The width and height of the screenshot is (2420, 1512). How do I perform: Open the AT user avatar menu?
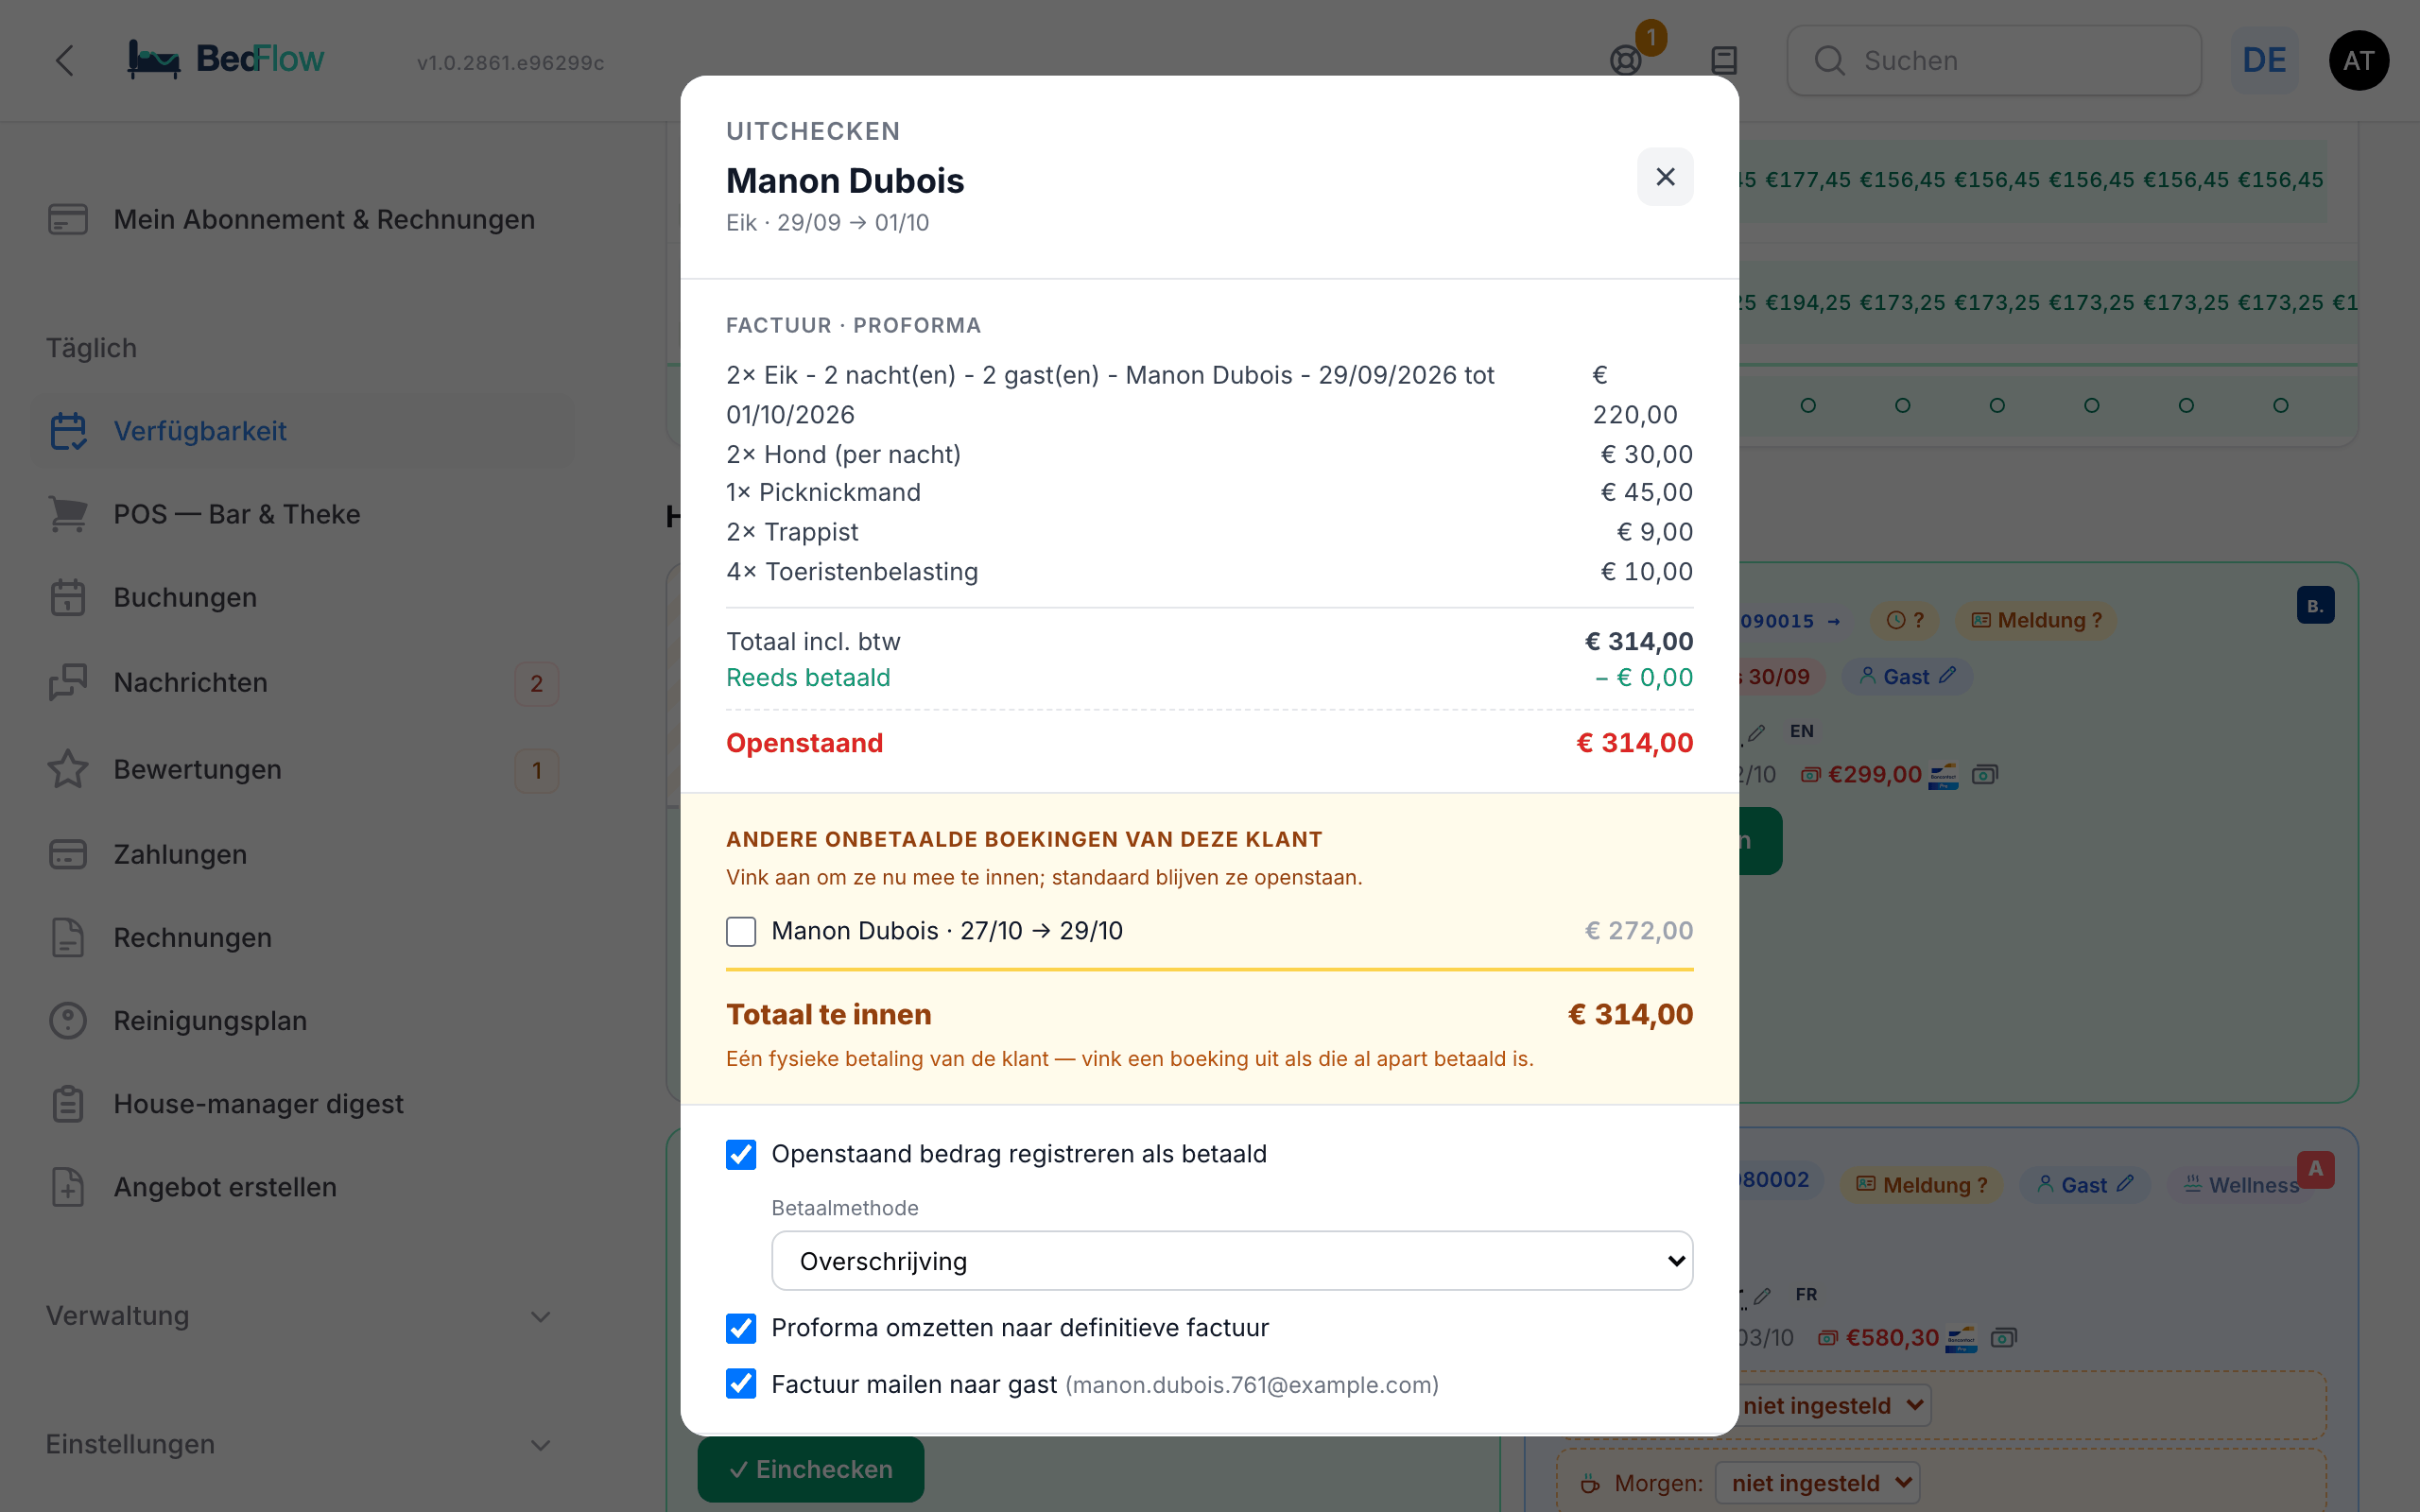(2358, 60)
